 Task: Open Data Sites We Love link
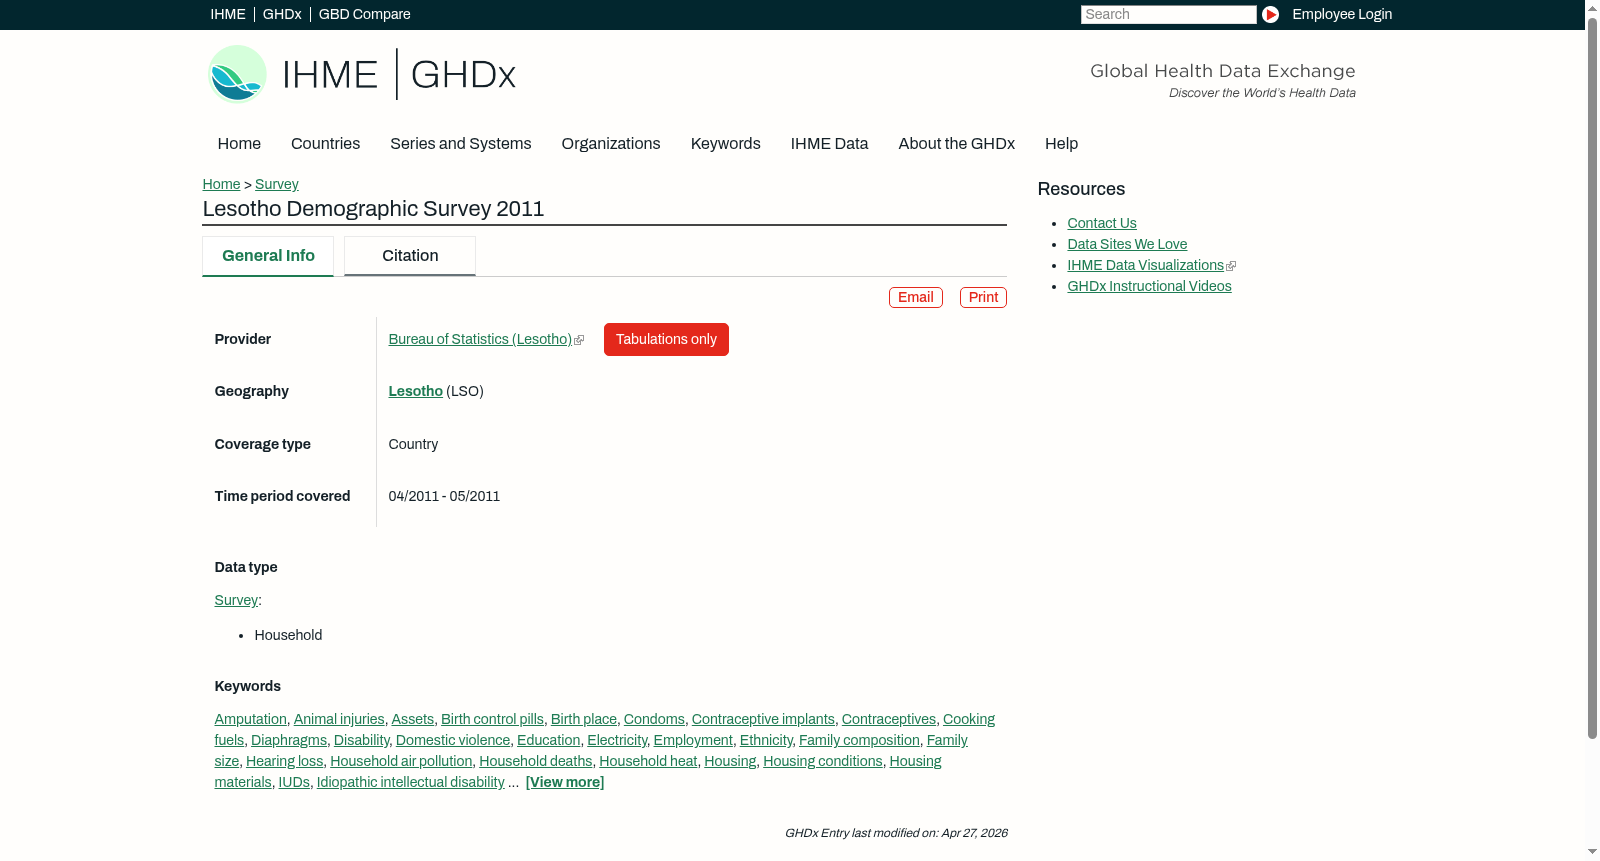pyautogui.click(x=1127, y=244)
